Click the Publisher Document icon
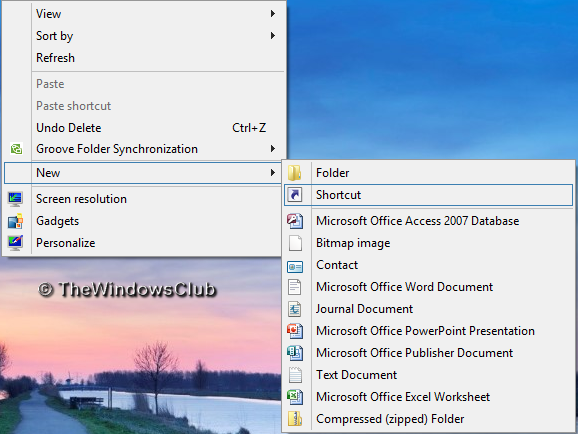578x434 pixels. click(x=295, y=353)
